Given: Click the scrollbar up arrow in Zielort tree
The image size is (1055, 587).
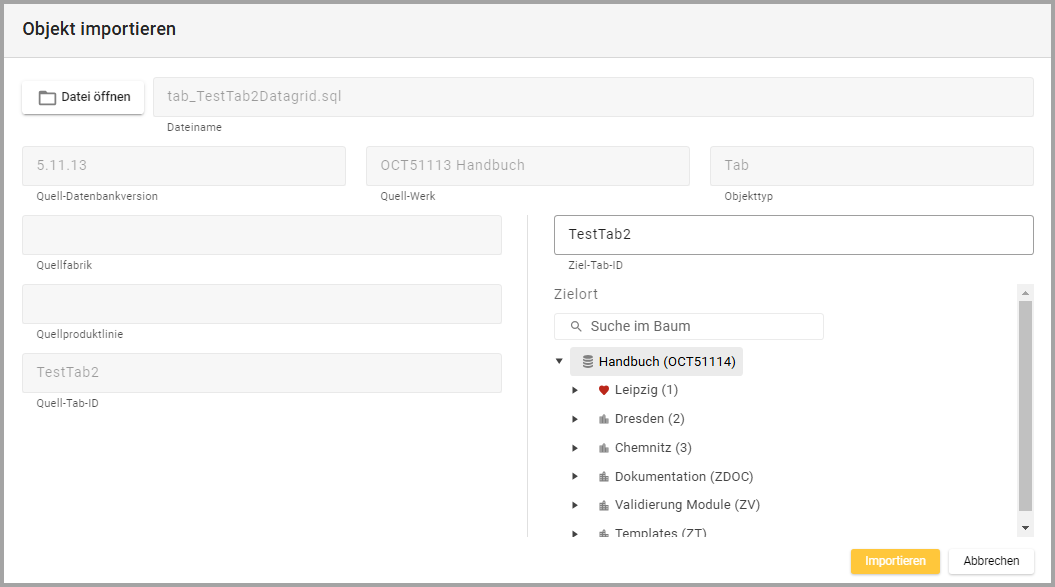Looking at the screenshot, I should pos(1025,292).
